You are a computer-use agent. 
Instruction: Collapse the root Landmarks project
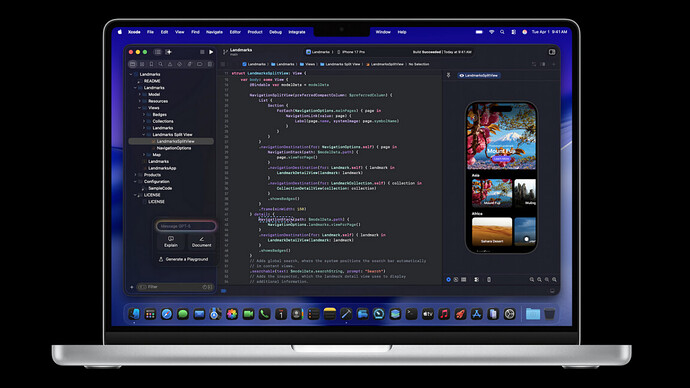coord(131,74)
